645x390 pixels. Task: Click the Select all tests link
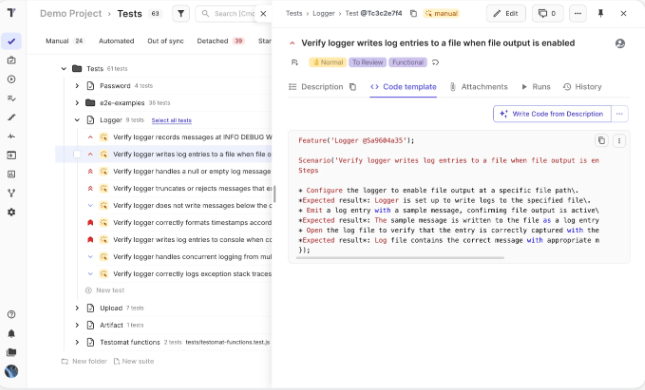(172, 121)
